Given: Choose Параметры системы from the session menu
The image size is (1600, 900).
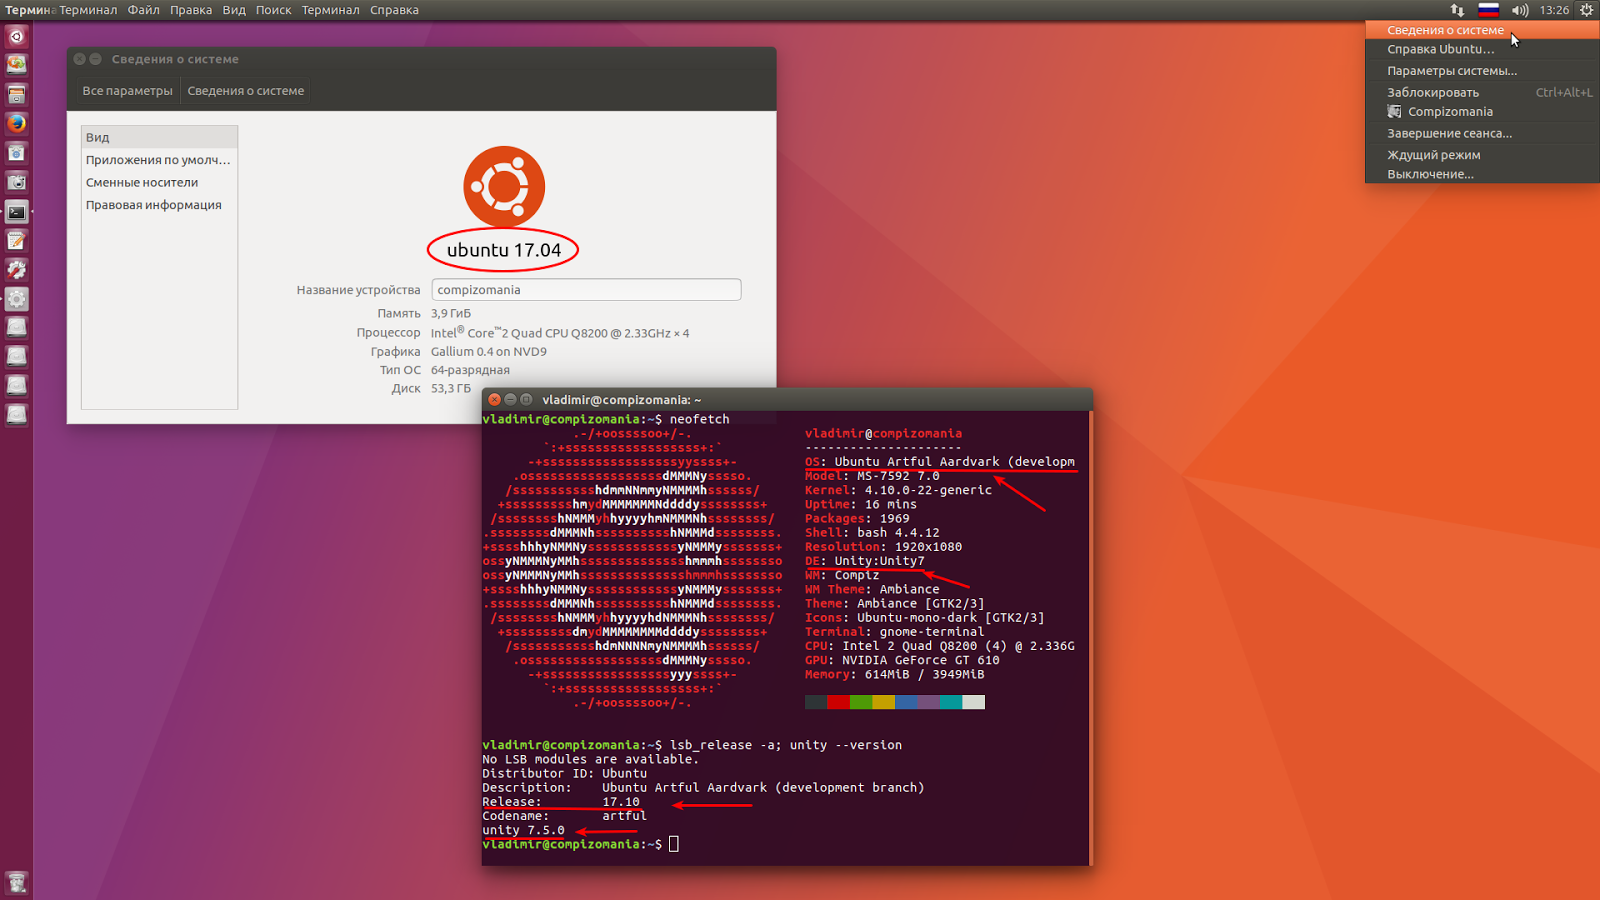Looking at the screenshot, I should [x=1450, y=70].
